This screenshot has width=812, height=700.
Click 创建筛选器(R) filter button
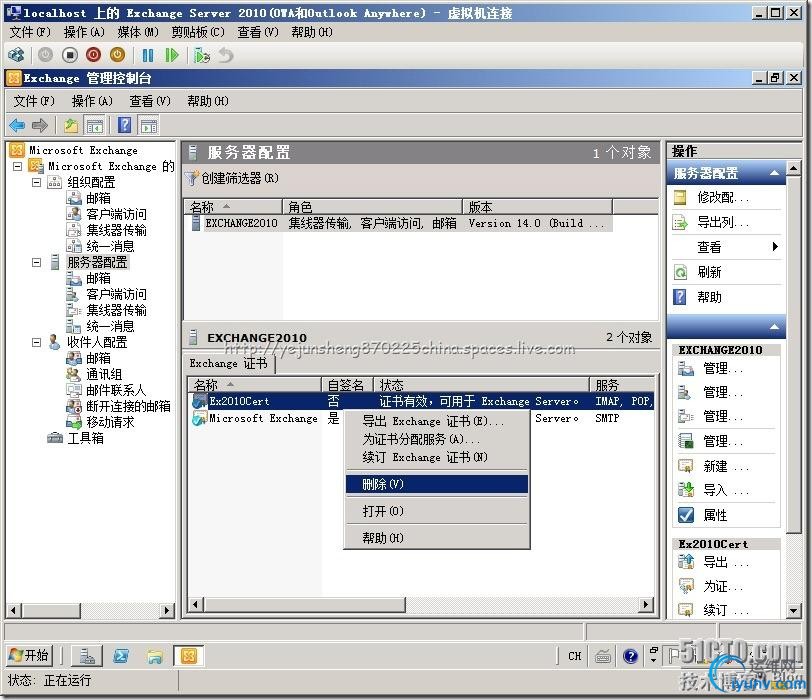point(234,178)
